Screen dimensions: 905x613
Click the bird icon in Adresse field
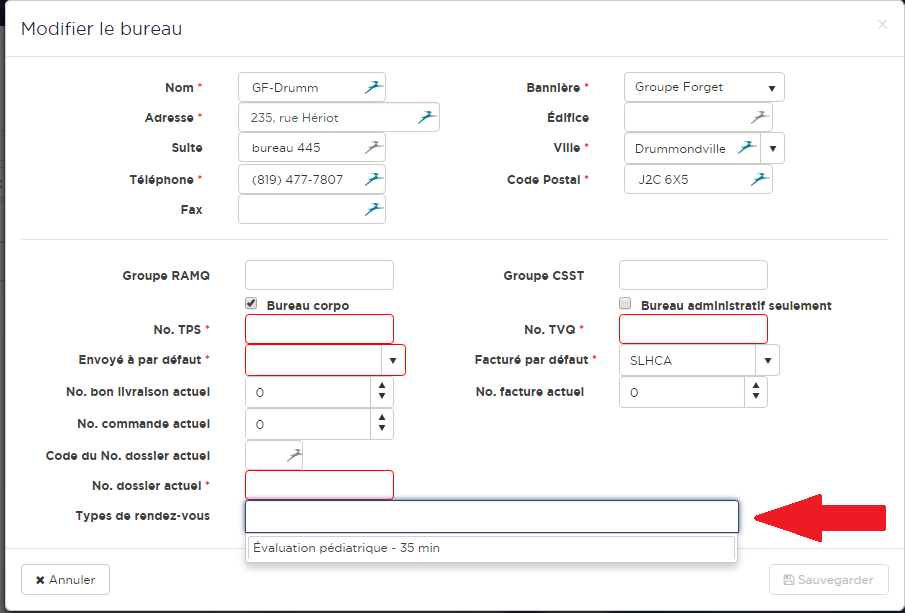point(427,117)
